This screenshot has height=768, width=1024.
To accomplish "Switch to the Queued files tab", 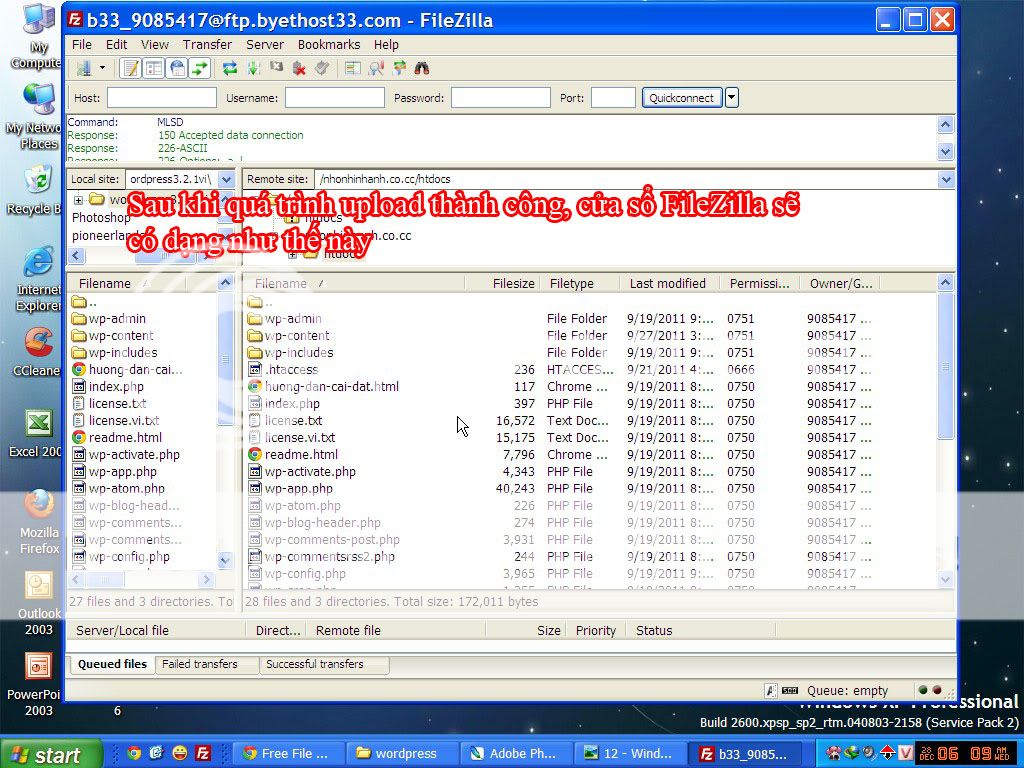I will (112, 664).
